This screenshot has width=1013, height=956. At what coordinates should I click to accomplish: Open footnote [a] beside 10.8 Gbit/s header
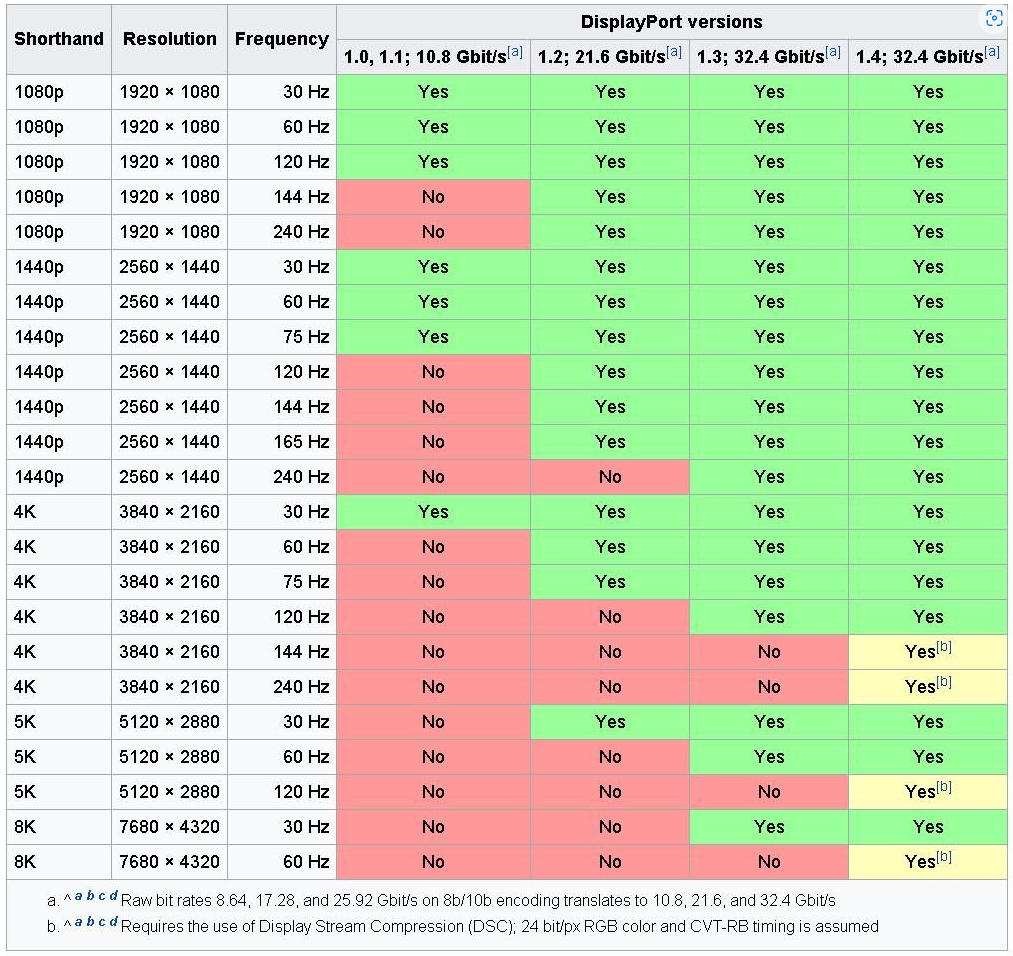pyautogui.click(x=515, y=52)
